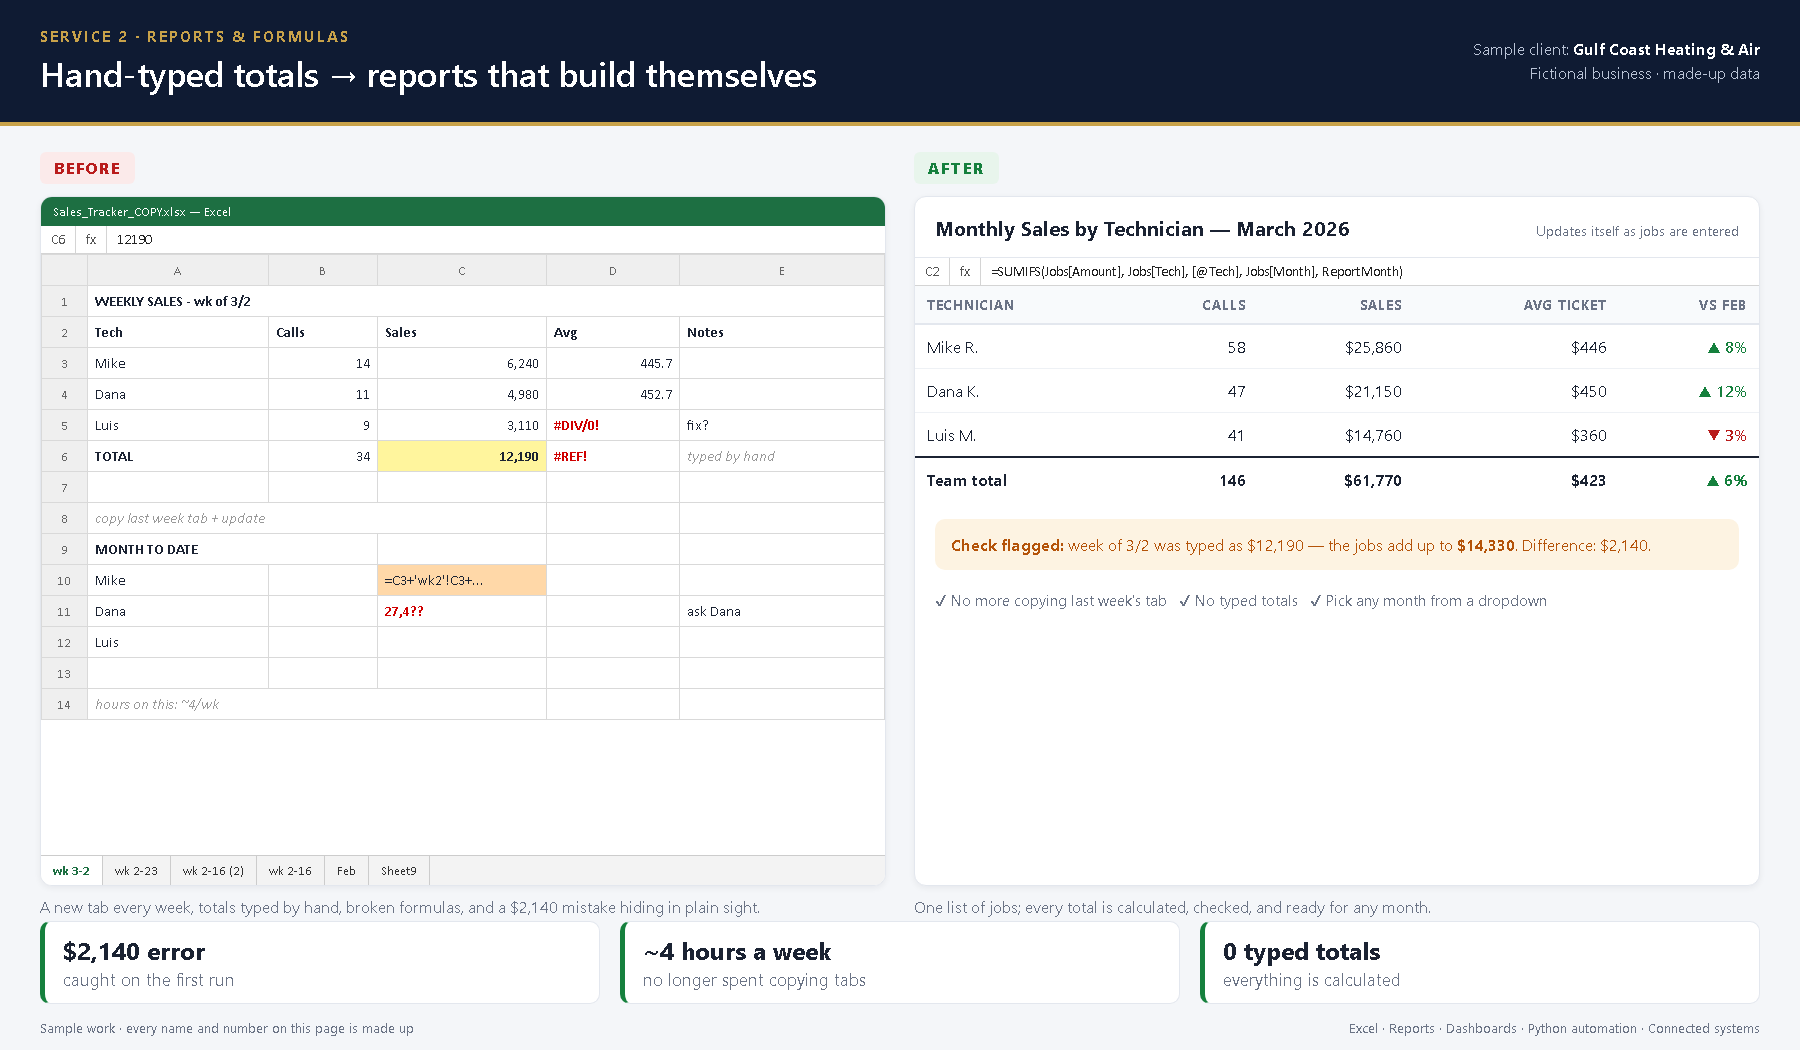1800x1050 pixels.
Task: Open the wk 2-16 (2) sheet tab
Action: point(213,871)
